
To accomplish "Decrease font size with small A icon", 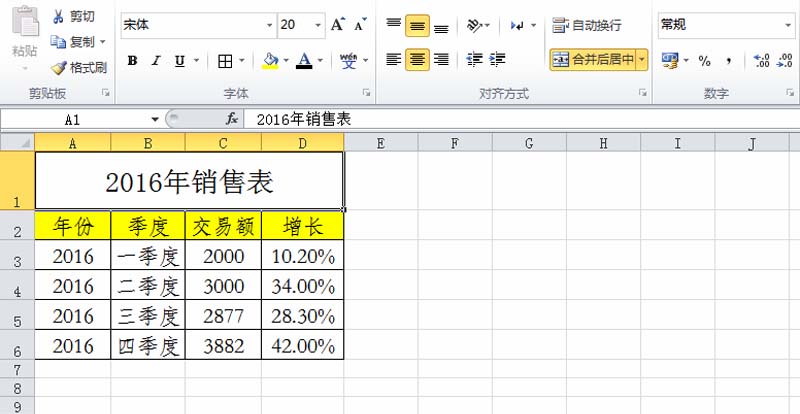I will pyautogui.click(x=360, y=25).
